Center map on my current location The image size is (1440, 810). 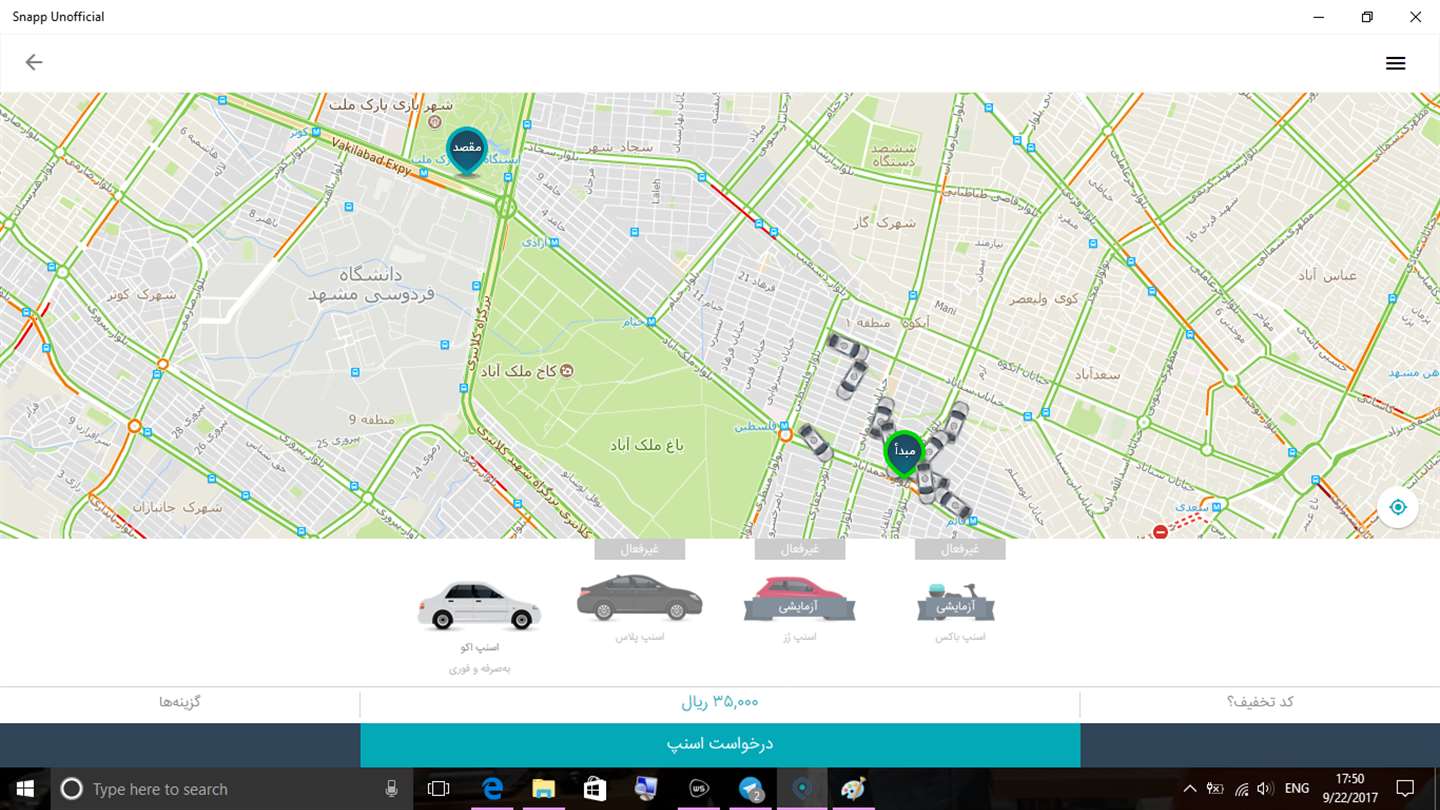pyautogui.click(x=1397, y=507)
